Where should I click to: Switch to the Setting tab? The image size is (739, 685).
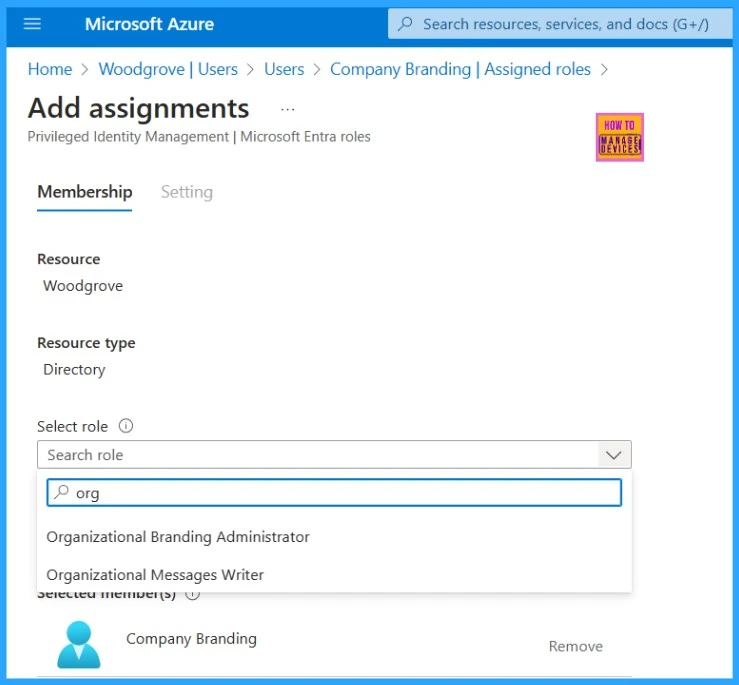point(187,192)
